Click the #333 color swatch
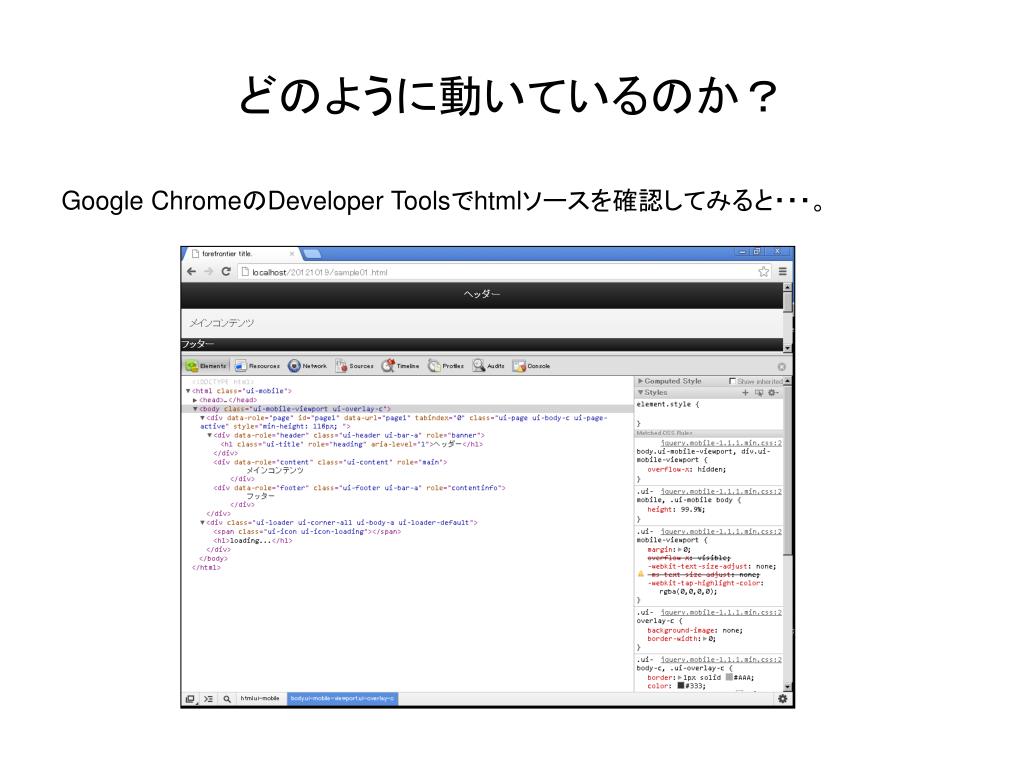This screenshot has width=1024, height=768. click(x=680, y=686)
